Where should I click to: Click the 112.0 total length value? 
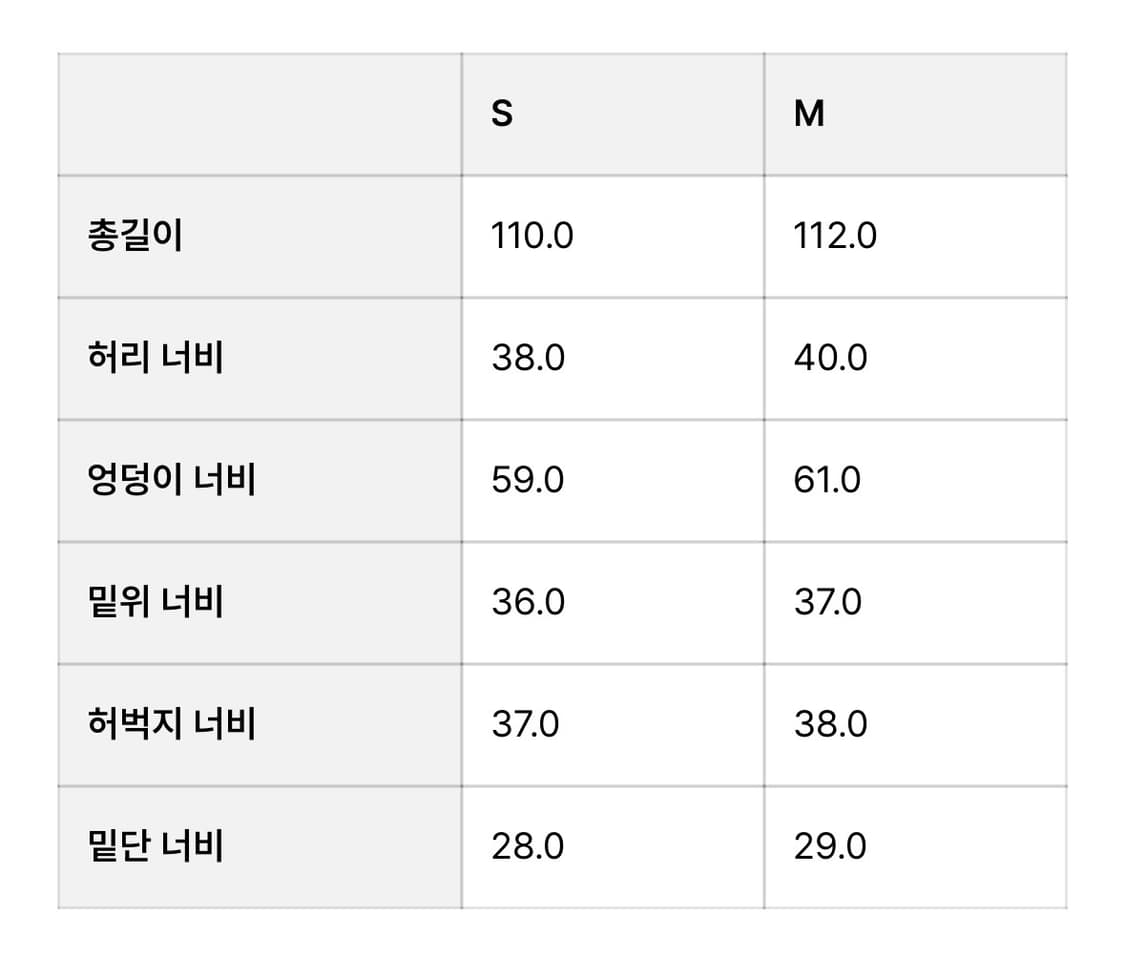tap(835, 237)
